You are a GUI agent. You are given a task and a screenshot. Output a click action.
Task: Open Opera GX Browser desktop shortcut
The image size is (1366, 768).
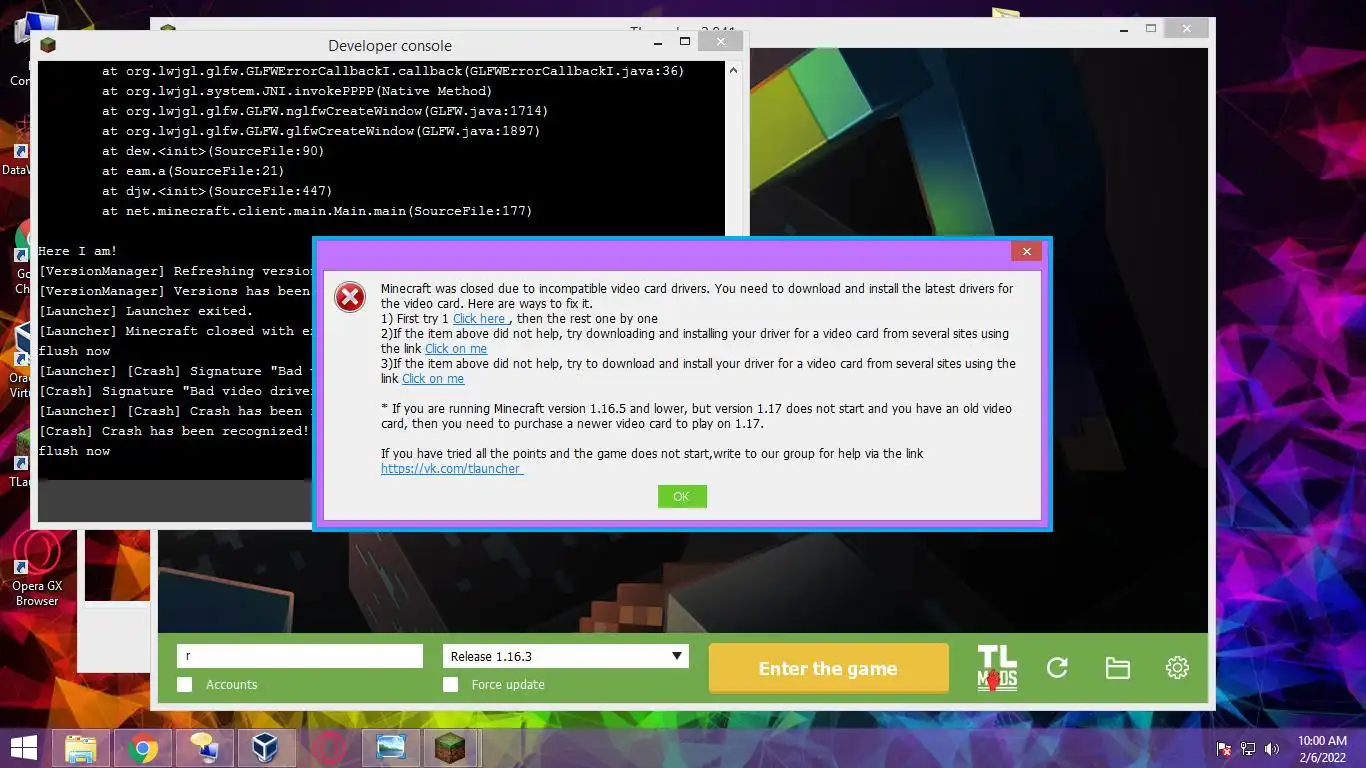pos(37,568)
